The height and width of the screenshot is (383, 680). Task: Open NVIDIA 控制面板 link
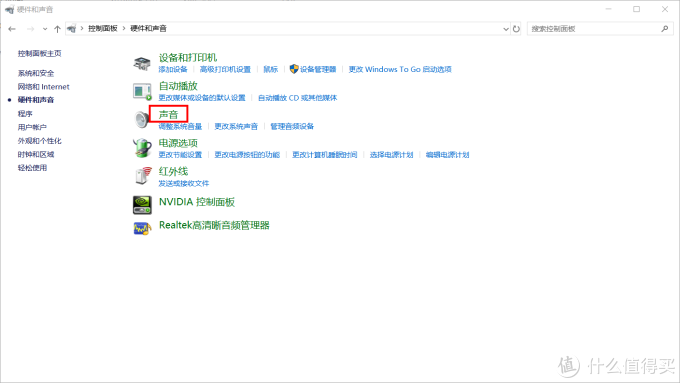pyautogui.click(x=197, y=202)
